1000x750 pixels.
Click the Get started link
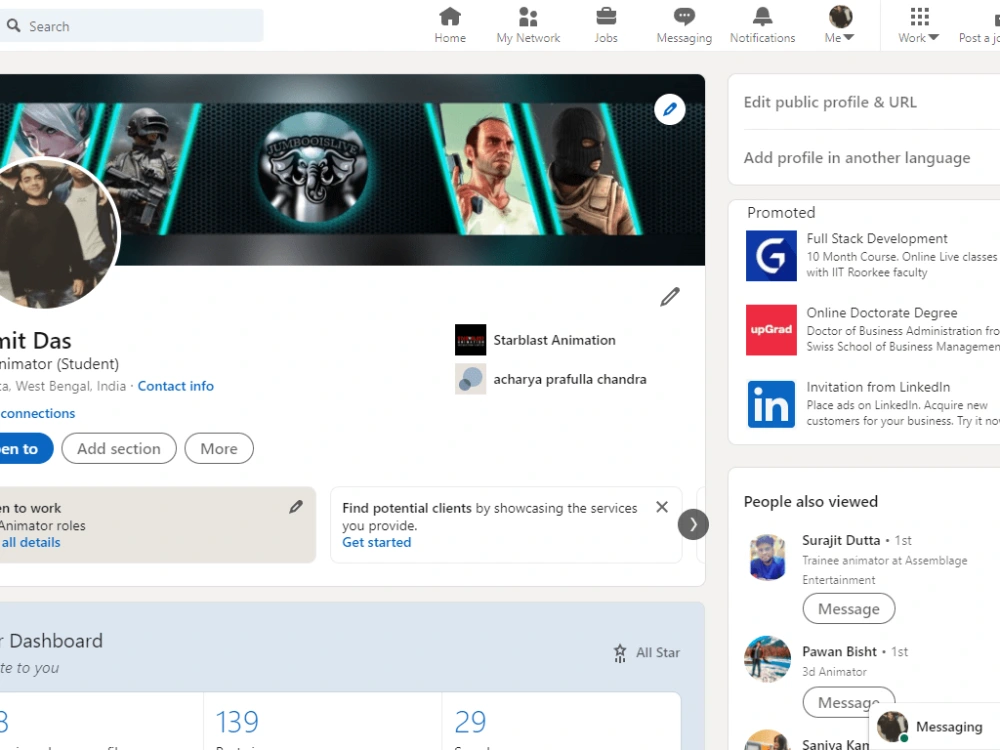point(376,542)
